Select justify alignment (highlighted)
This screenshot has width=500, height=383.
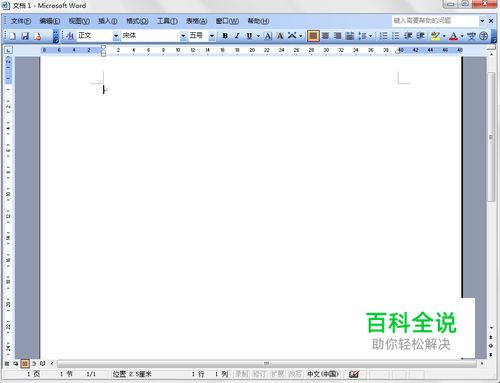pyautogui.click(x=313, y=36)
